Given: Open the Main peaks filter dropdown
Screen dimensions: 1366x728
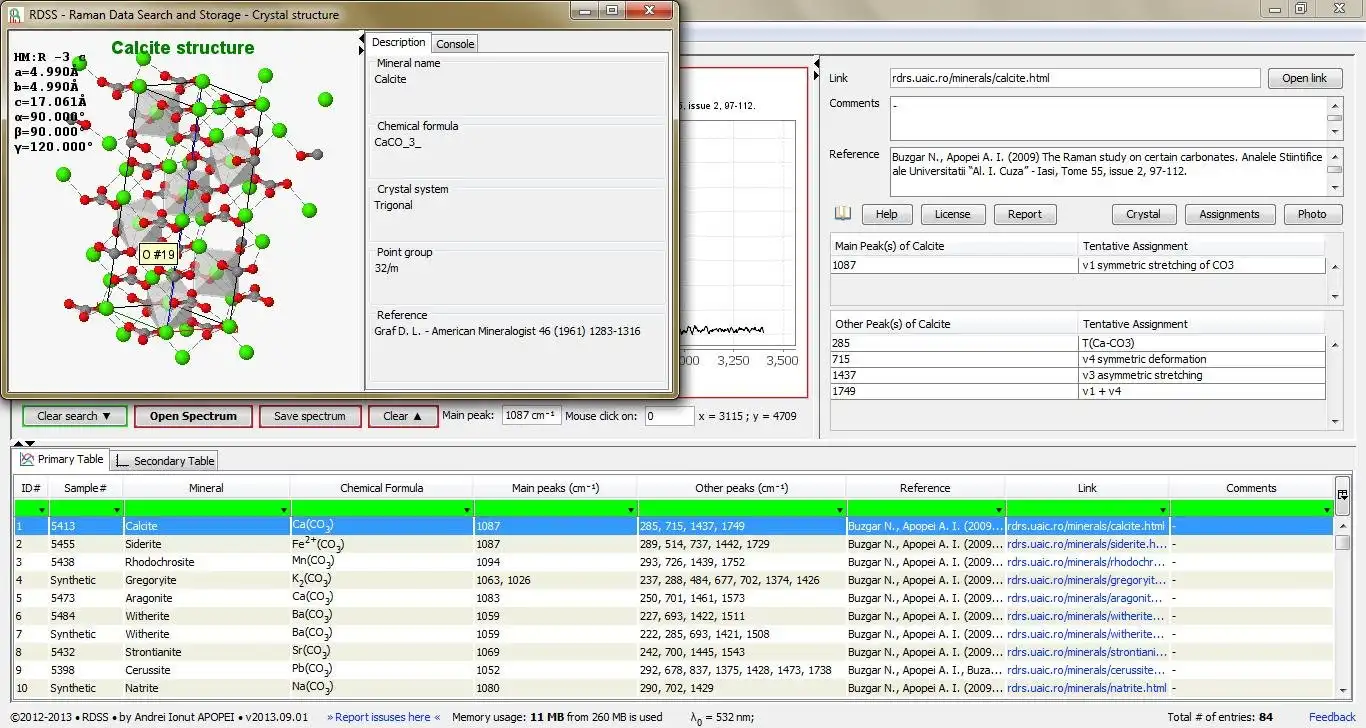Looking at the screenshot, I should 631,510.
